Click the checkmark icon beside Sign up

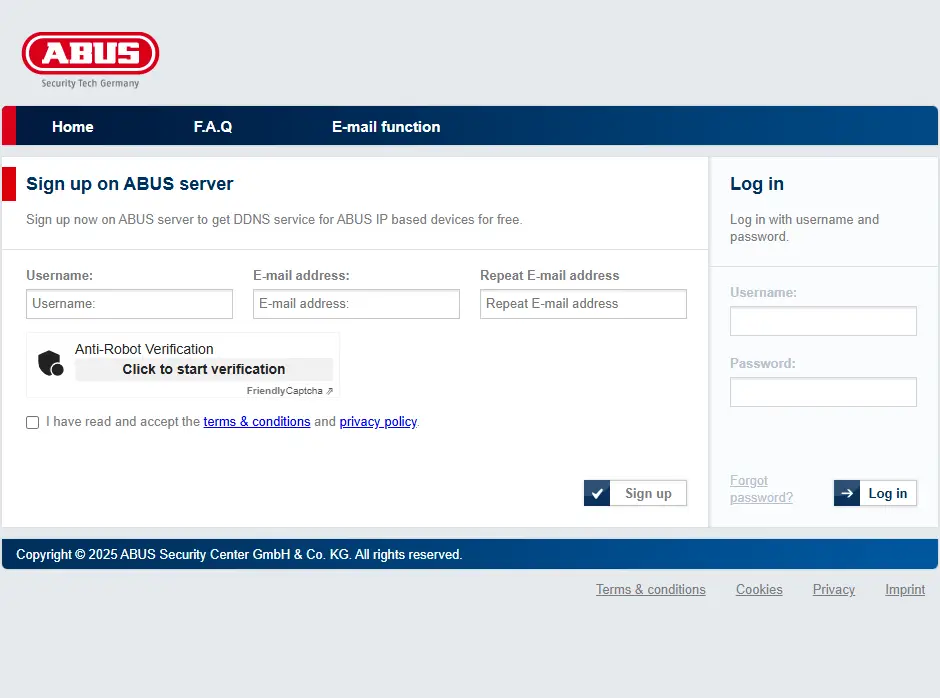[x=597, y=494]
